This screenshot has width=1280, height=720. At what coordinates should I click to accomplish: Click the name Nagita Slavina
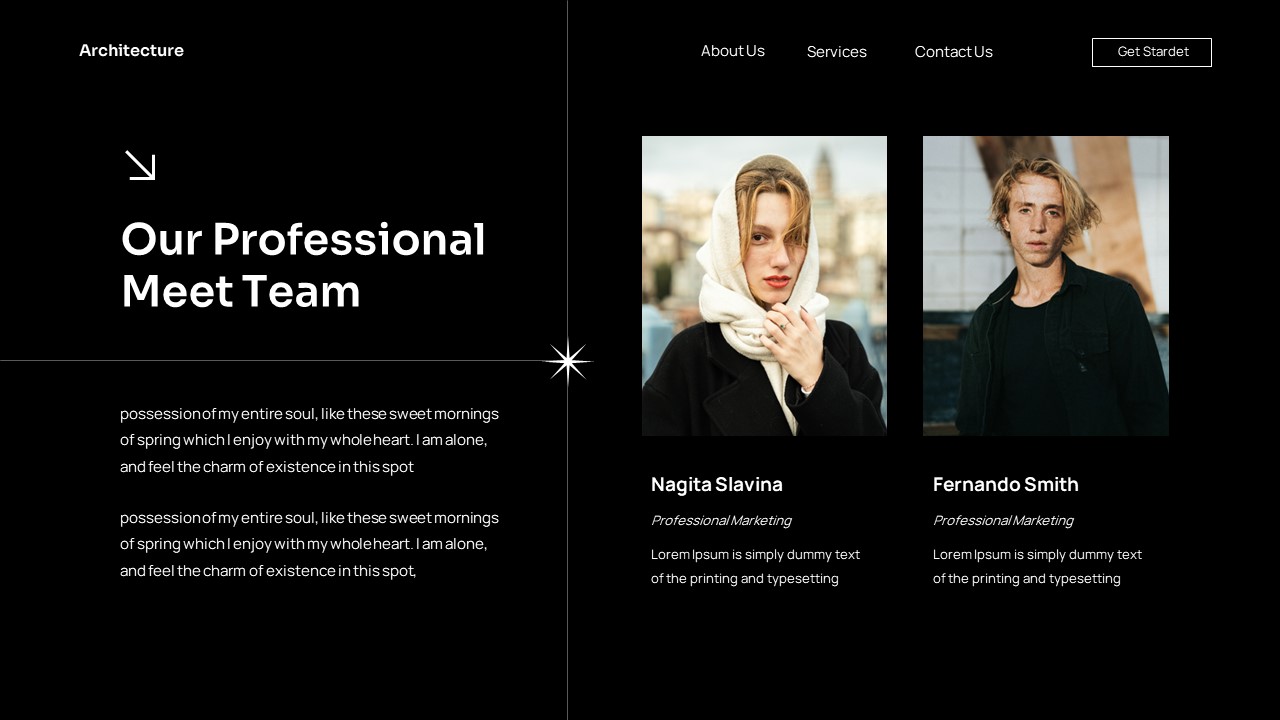717,484
